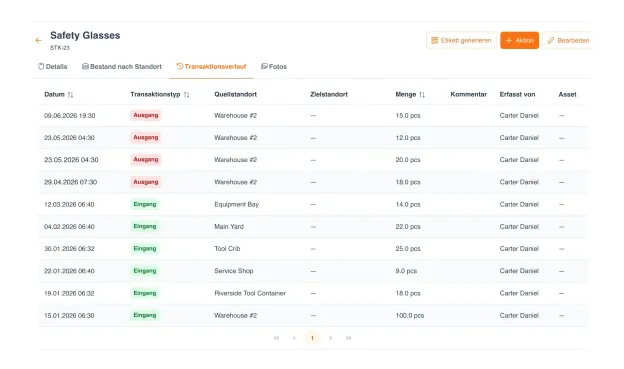Select the date 15.01.2026 06:30

pos(69,315)
